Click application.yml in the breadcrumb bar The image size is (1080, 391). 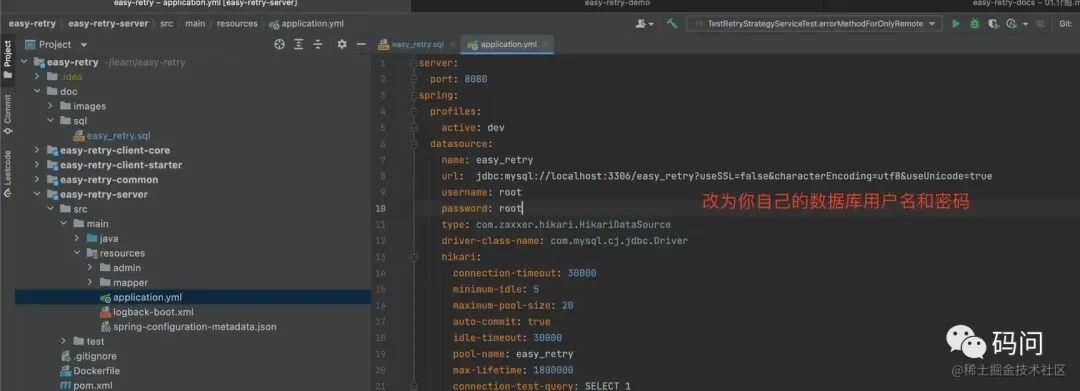coord(307,23)
